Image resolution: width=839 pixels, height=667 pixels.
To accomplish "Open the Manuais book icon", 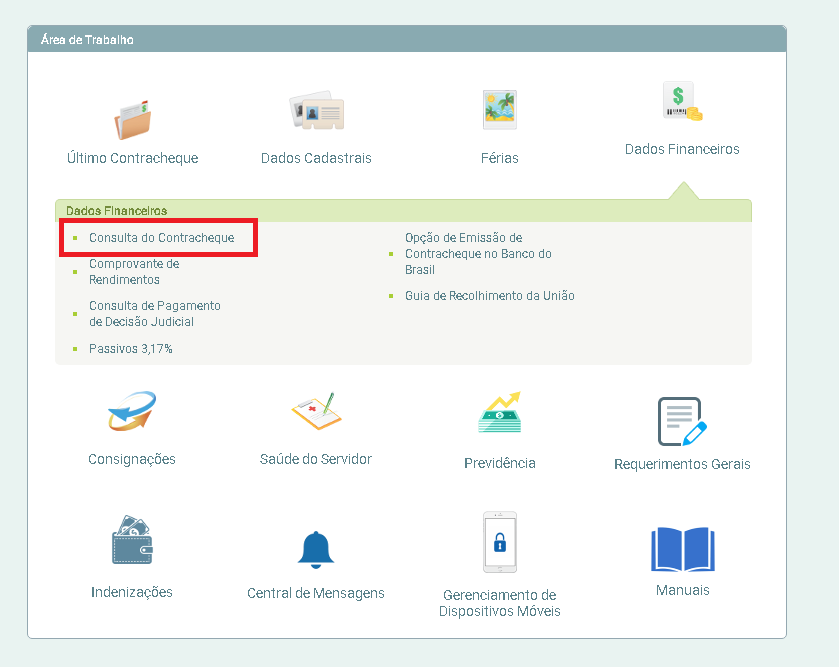I will tap(682, 549).
